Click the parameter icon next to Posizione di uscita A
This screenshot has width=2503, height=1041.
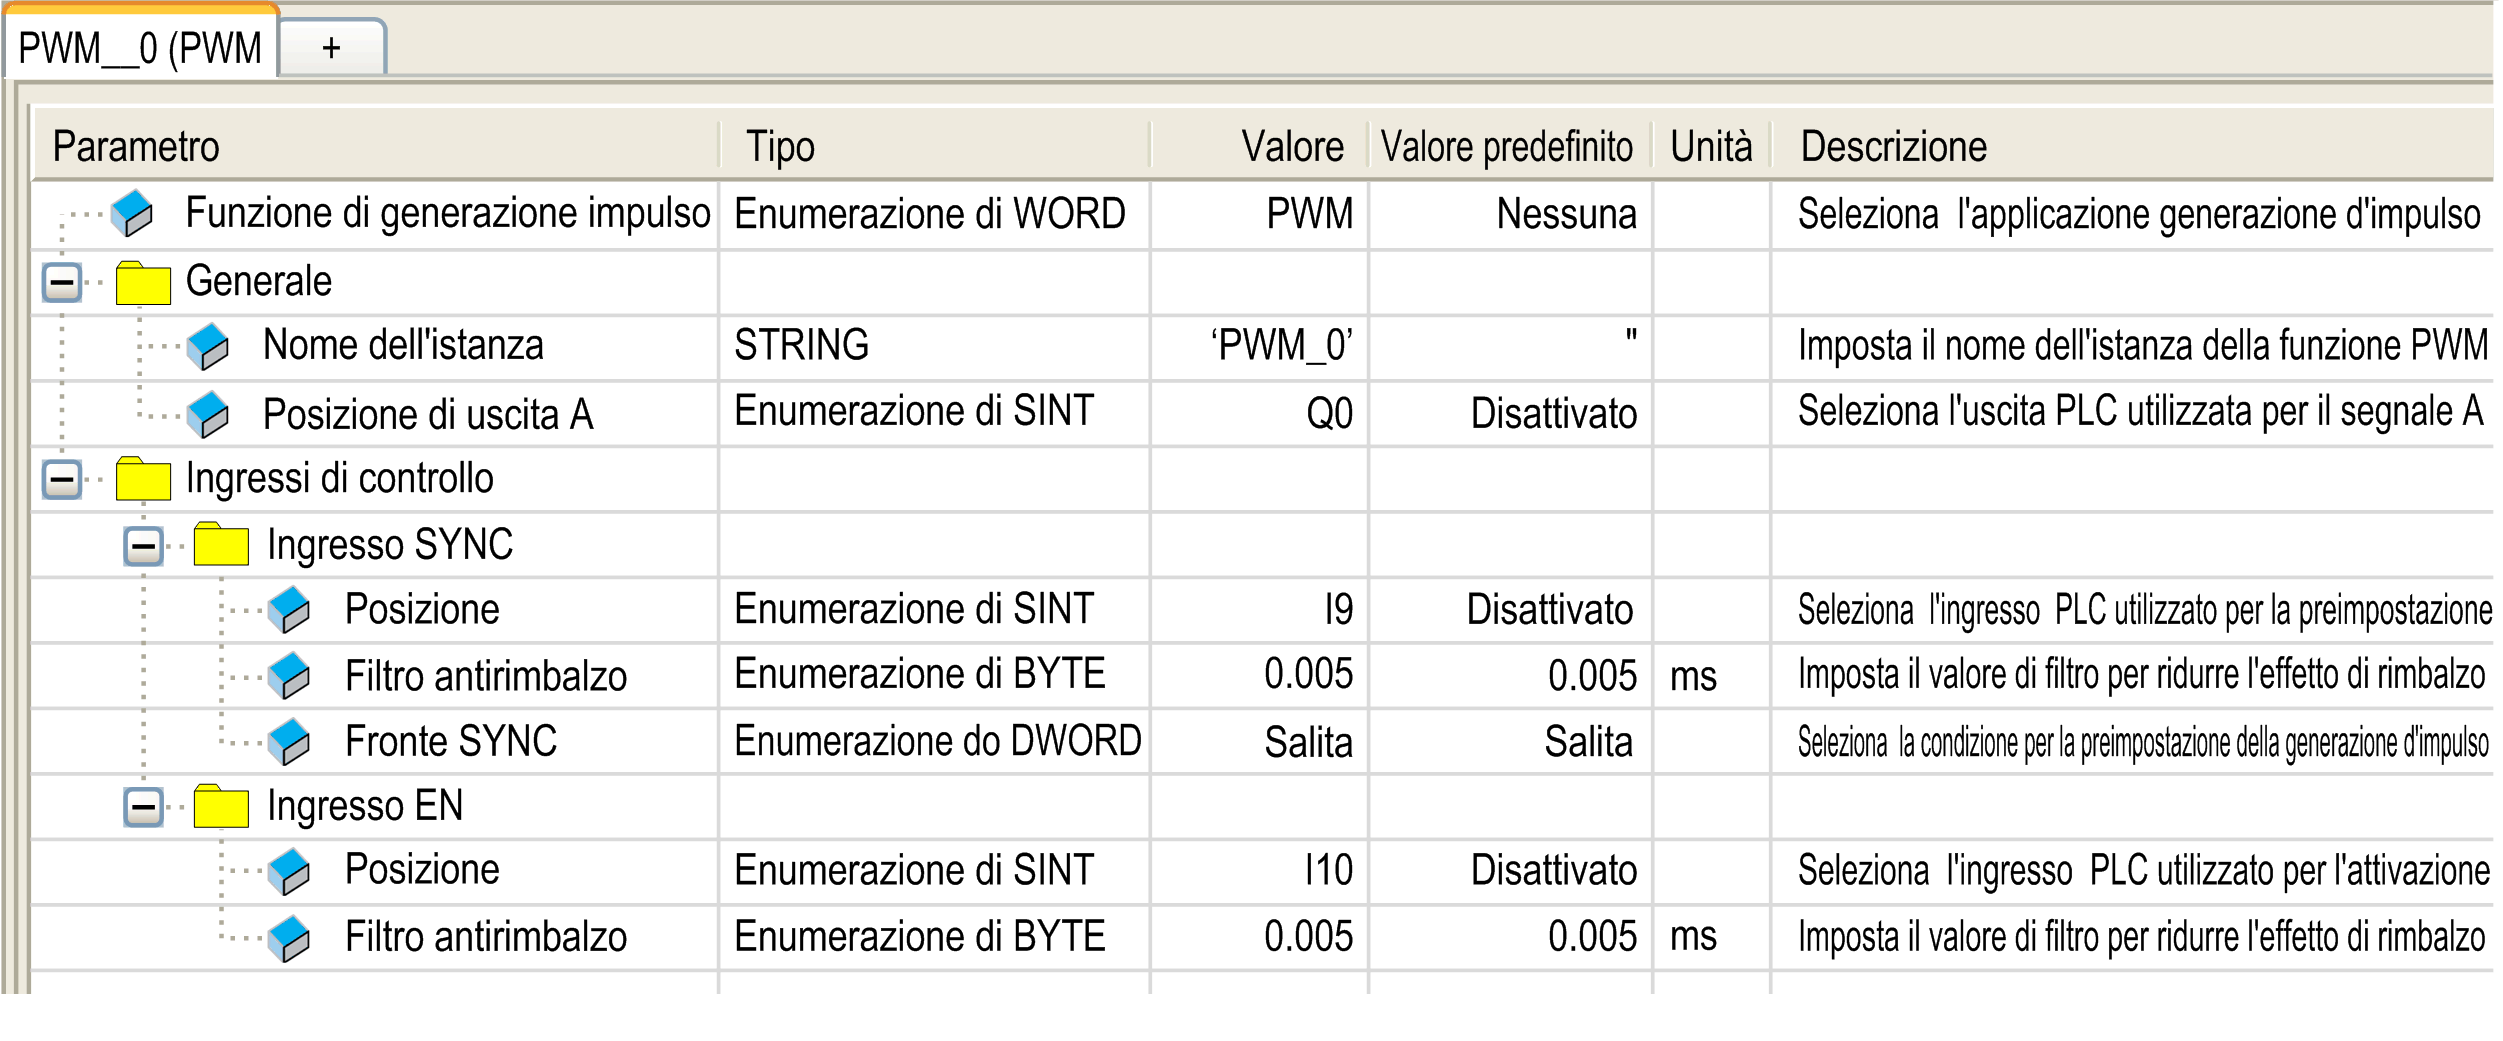click(x=208, y=414)
